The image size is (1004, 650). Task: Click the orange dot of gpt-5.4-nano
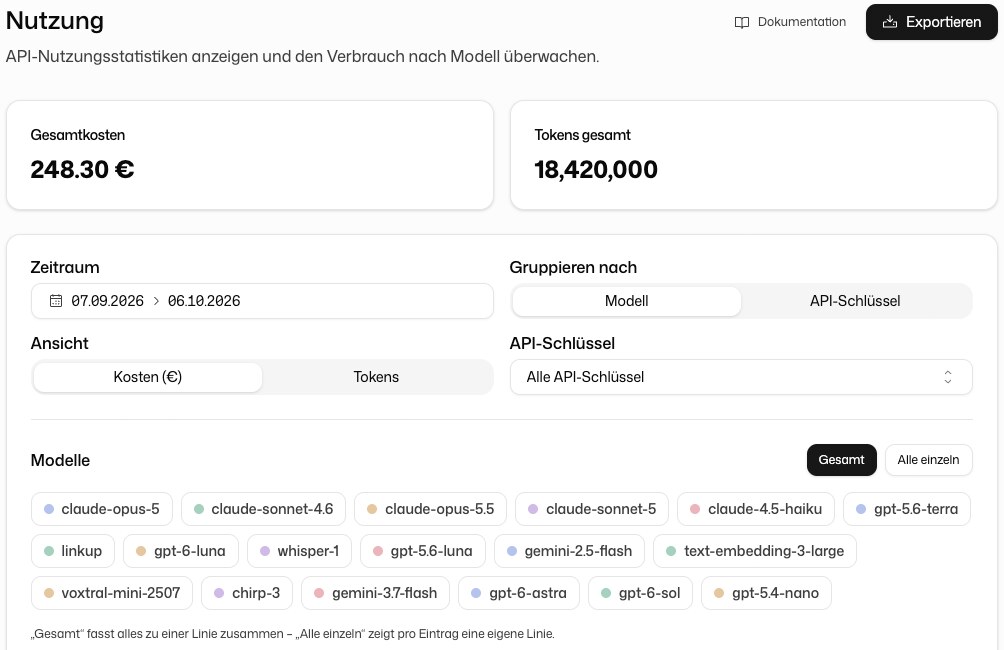click(719, 593)
